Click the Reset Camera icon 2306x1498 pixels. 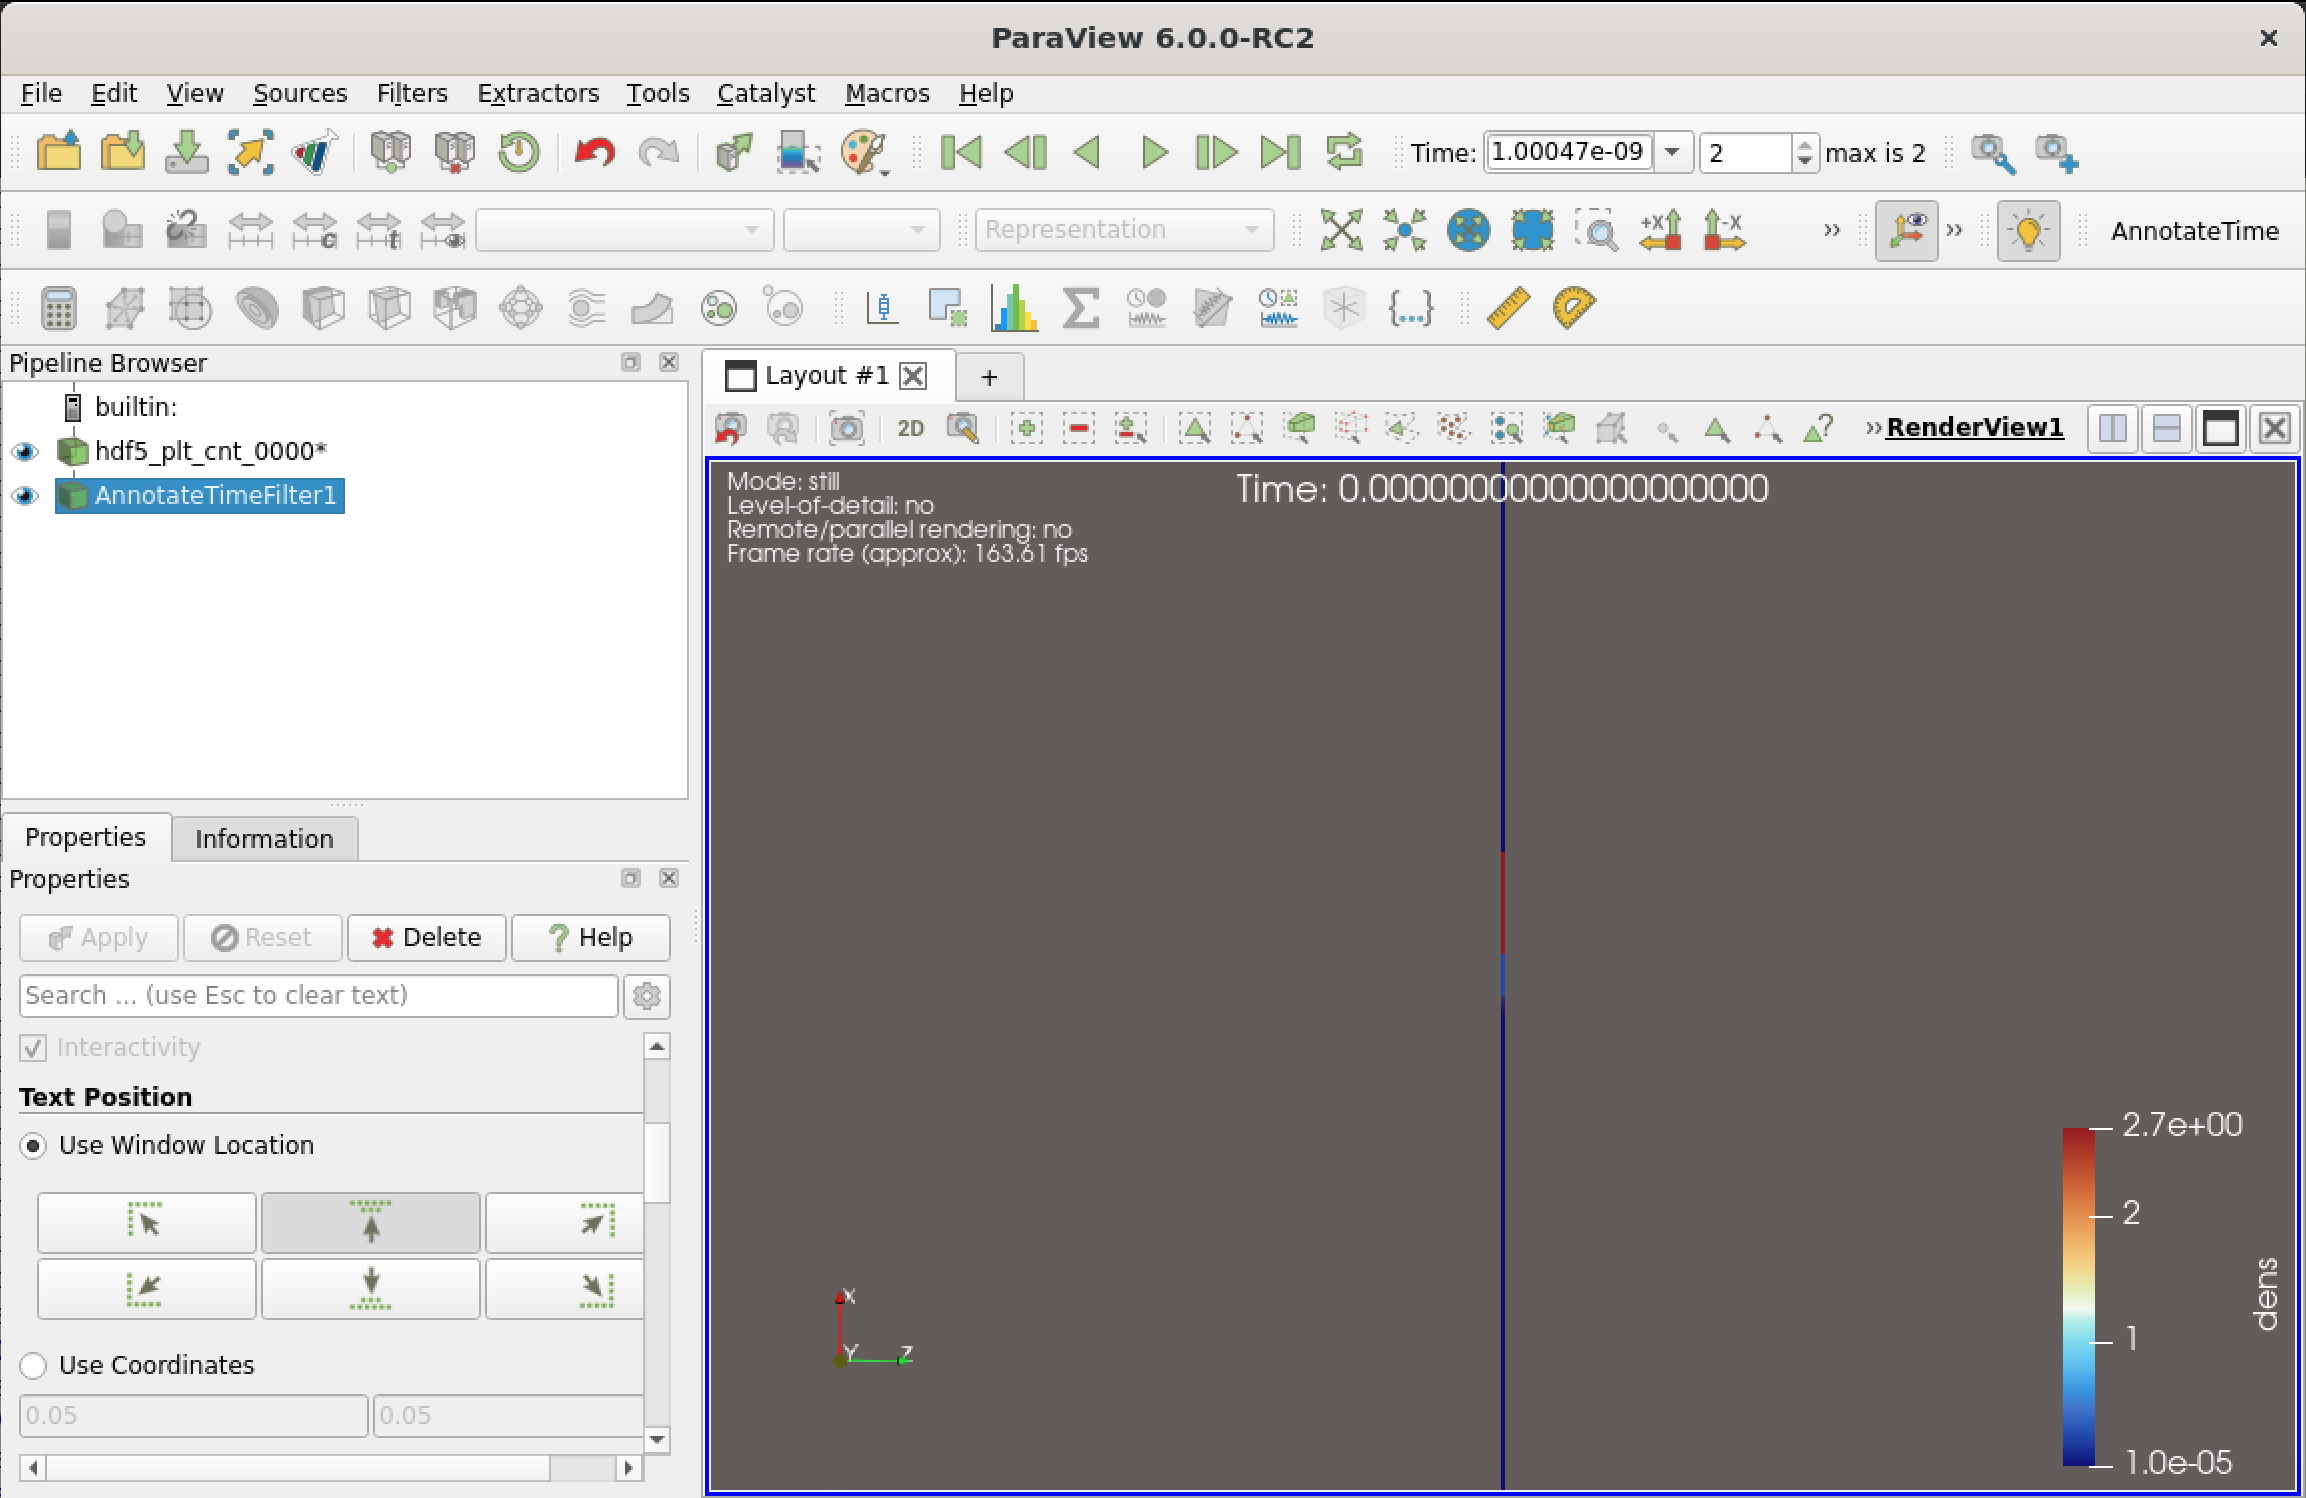pos(1341,230)
